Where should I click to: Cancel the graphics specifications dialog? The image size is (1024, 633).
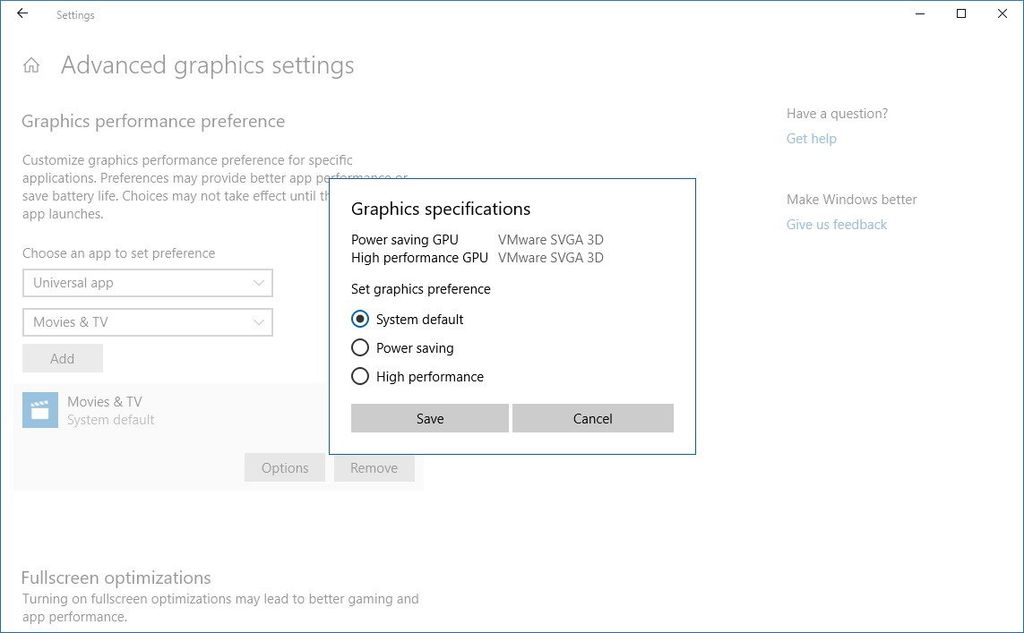click(x=592, y=418)
